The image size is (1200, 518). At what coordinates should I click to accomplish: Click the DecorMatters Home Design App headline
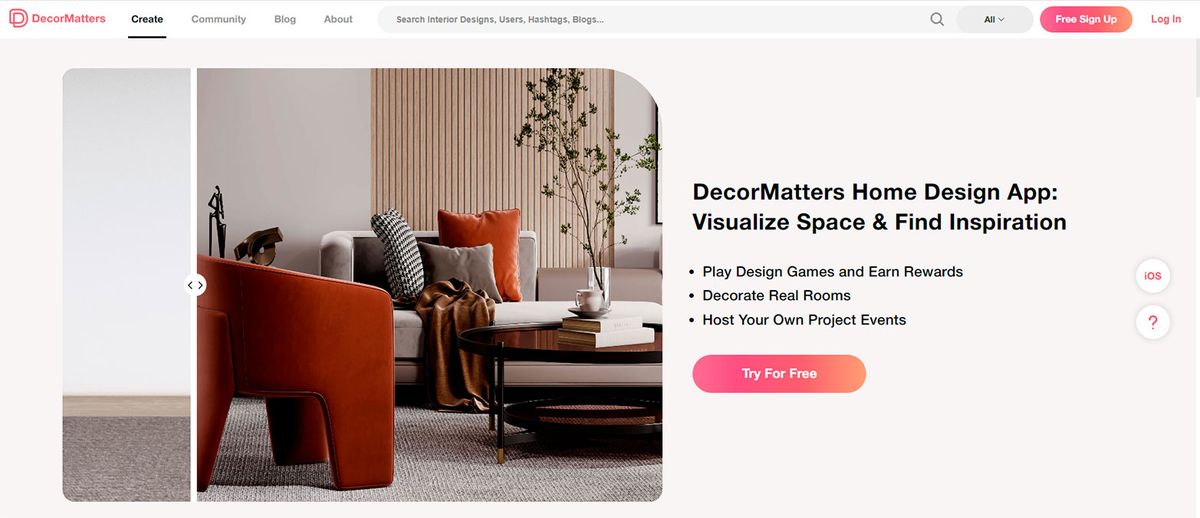click(x=879, y=207)
